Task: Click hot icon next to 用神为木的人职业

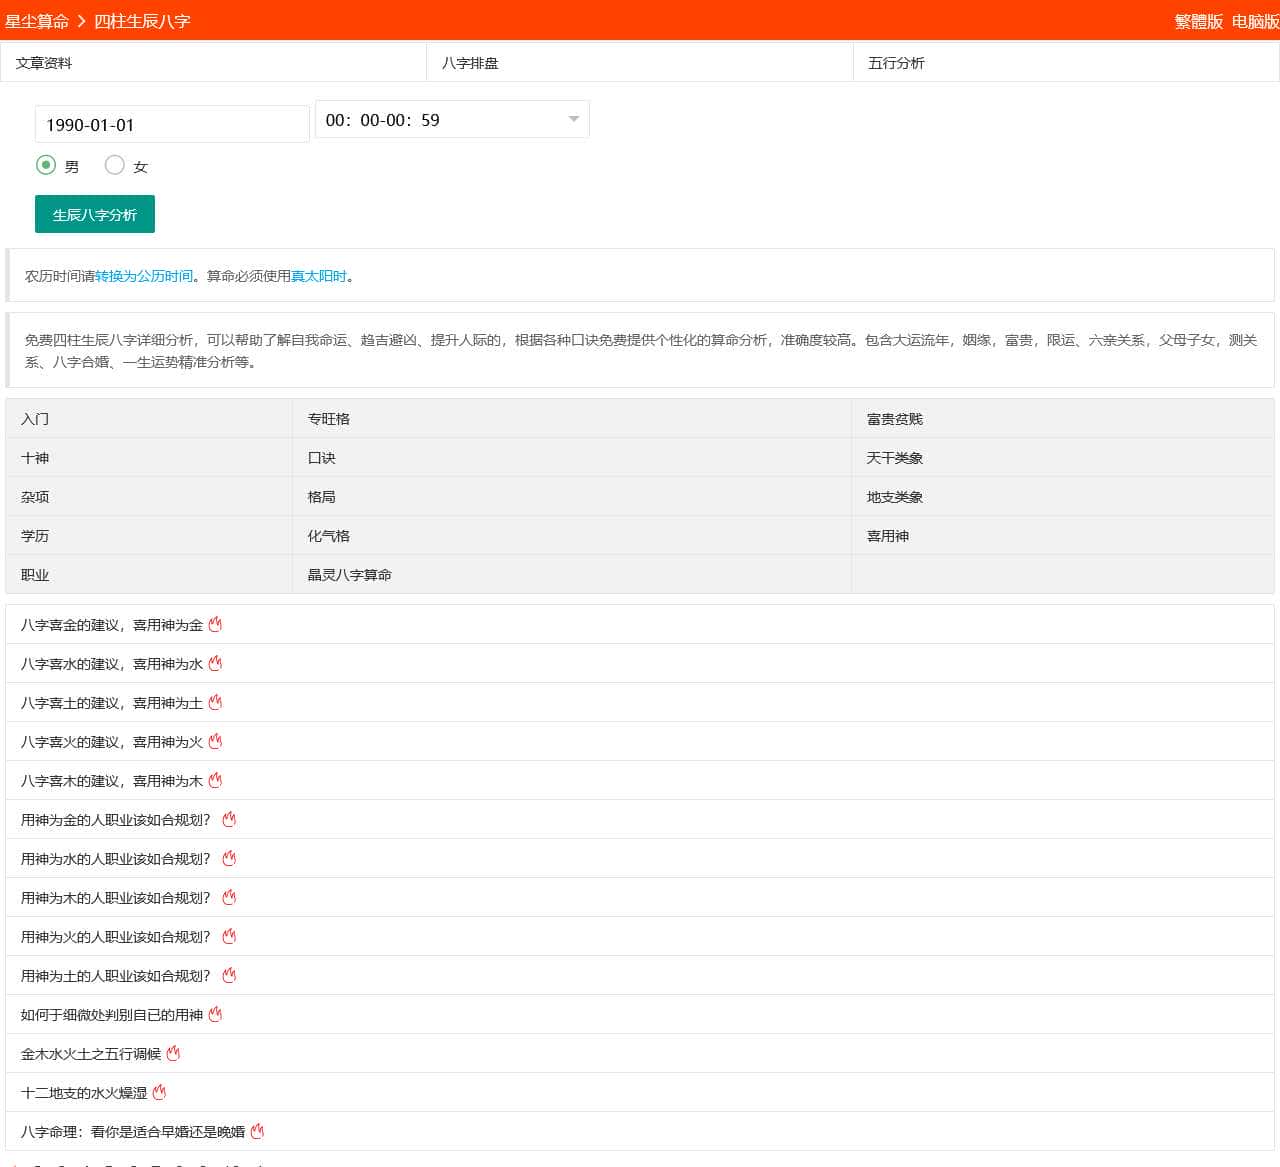Action: coord(229,898)
